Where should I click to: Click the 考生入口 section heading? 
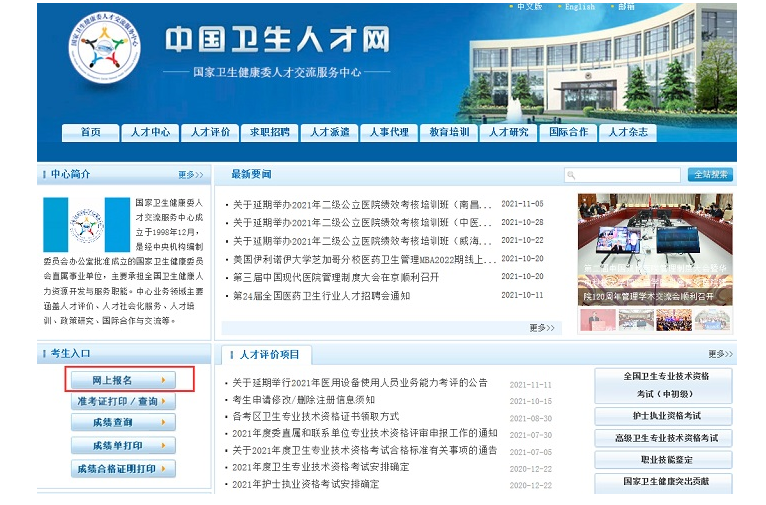[x=71, y=354]
